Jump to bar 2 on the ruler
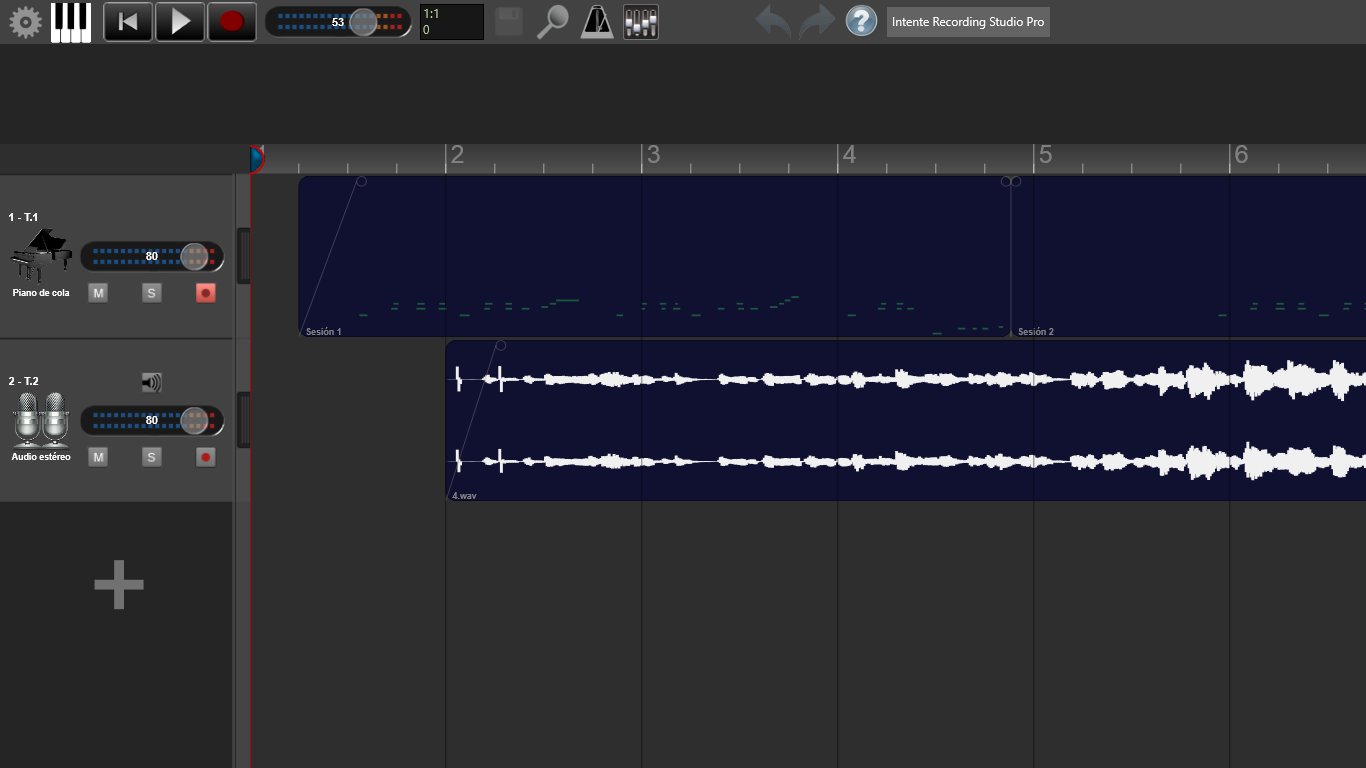1366x768 pixels. pyautogui.click(x=457, y=155)
